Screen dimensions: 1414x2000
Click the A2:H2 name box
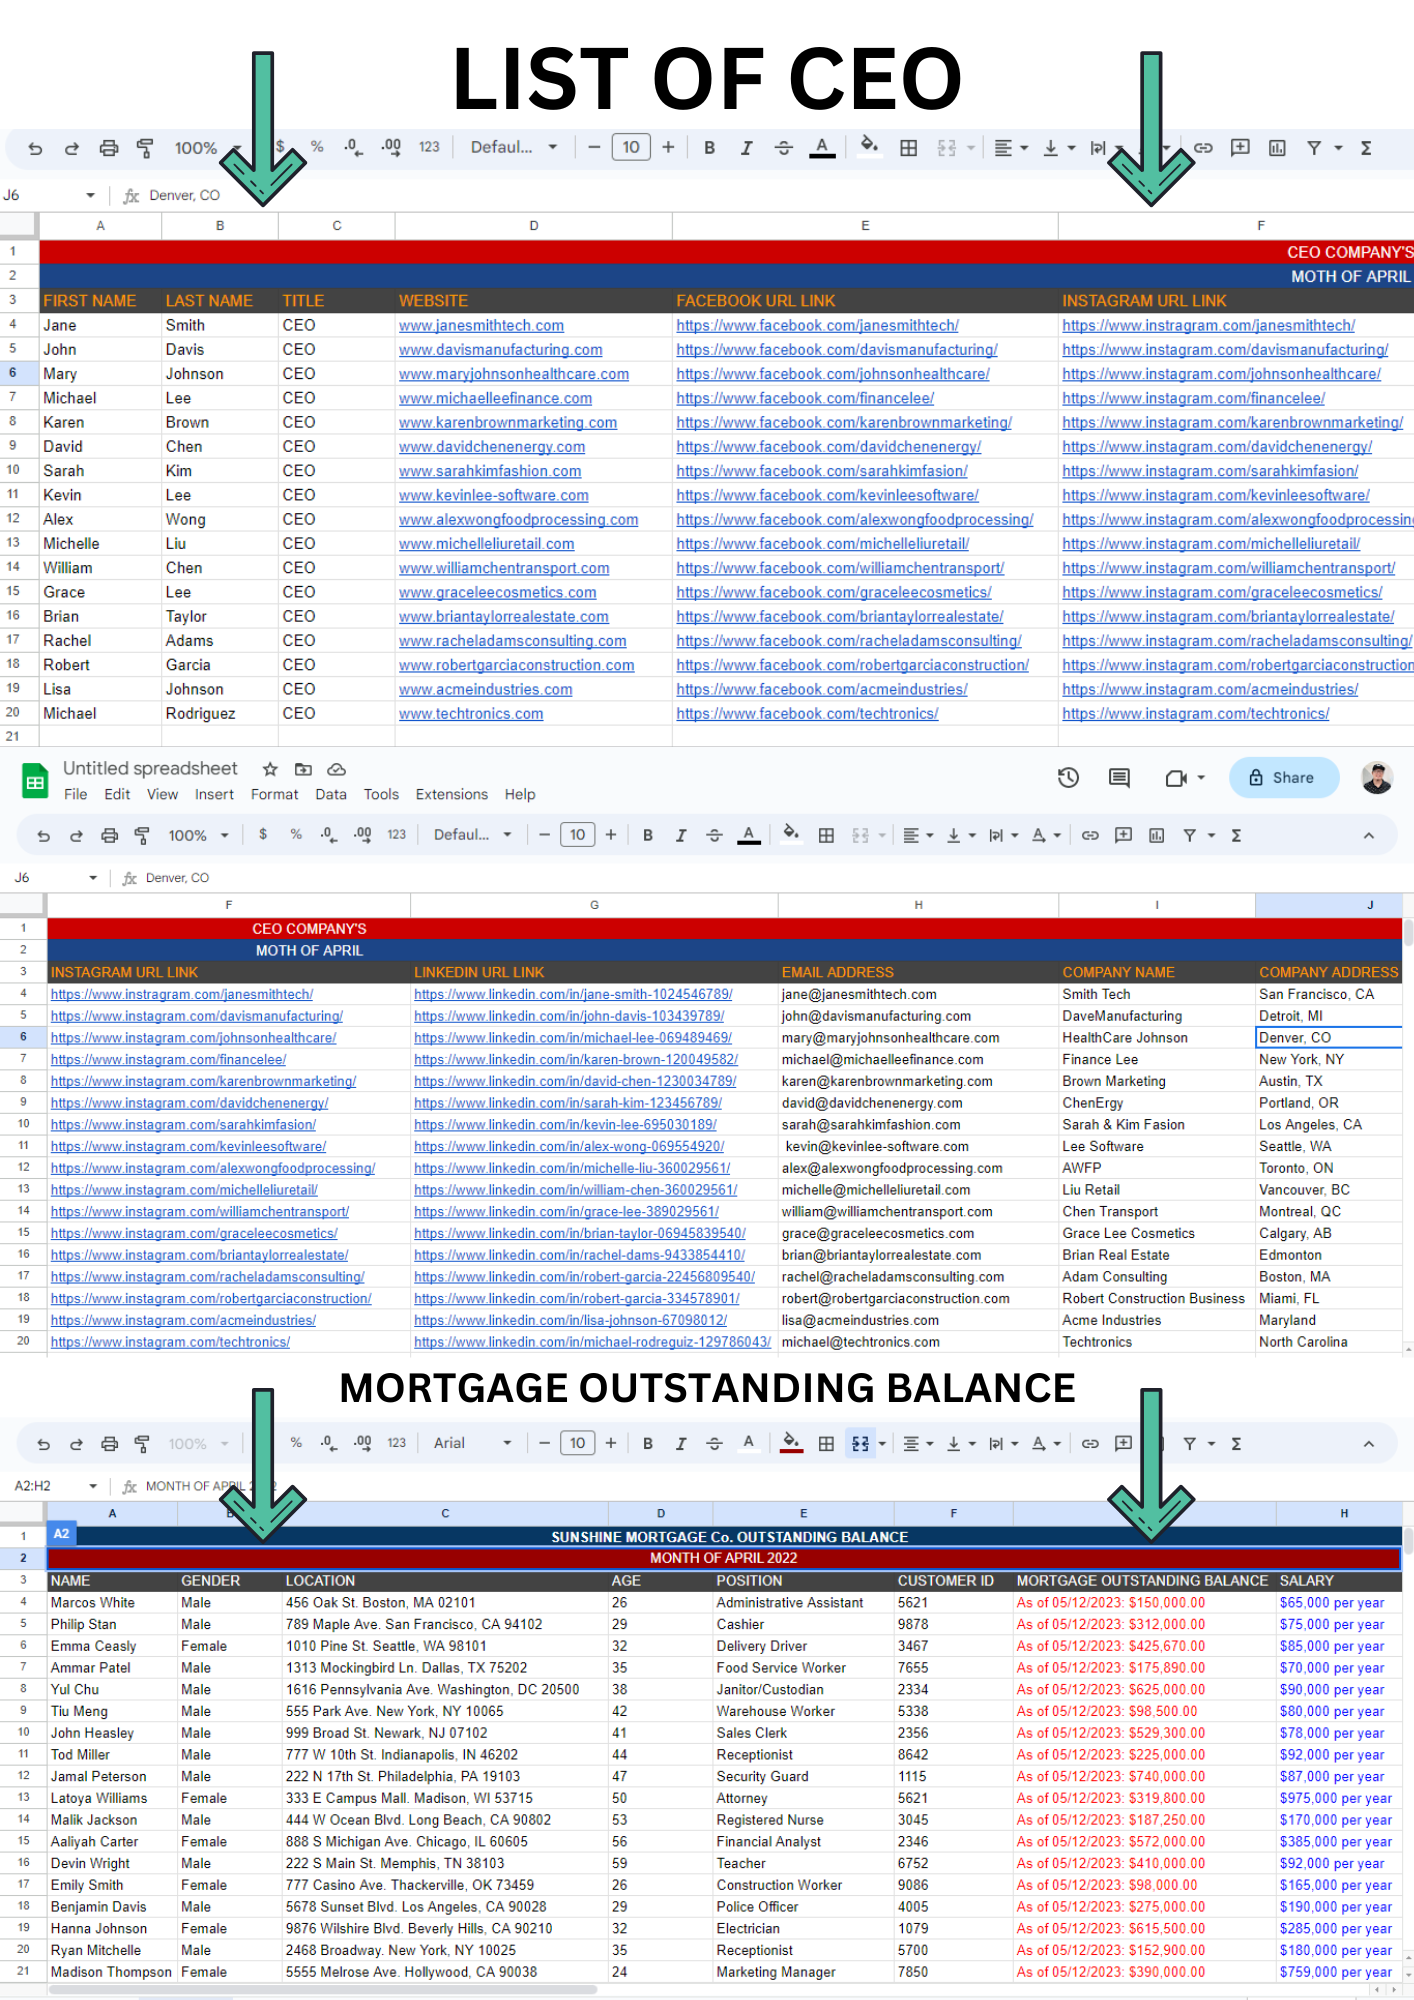pos(54,1486)
